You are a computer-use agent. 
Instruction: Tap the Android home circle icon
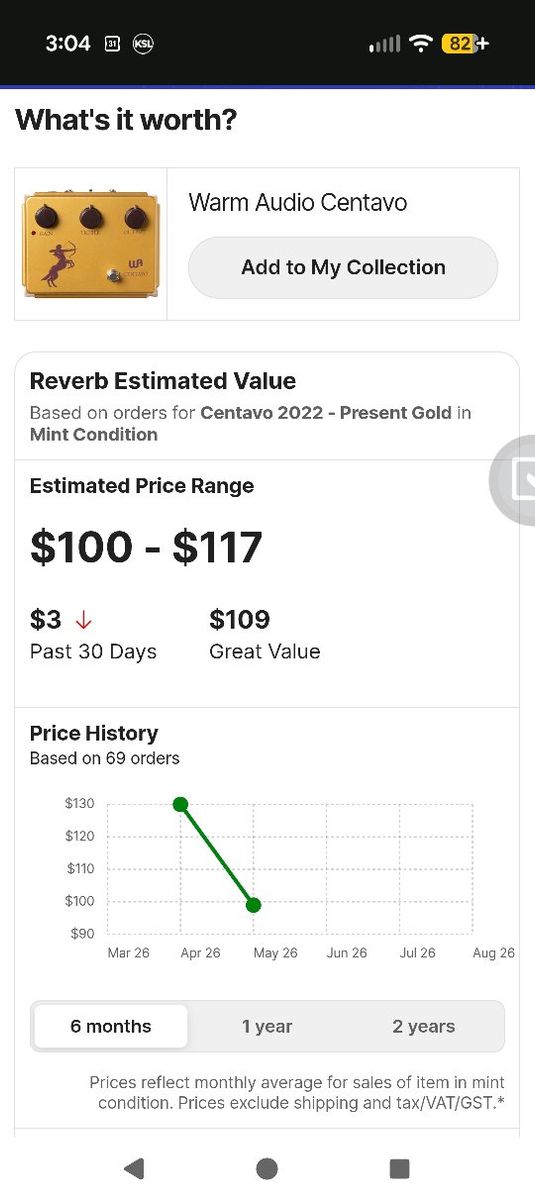point(267,1168)
